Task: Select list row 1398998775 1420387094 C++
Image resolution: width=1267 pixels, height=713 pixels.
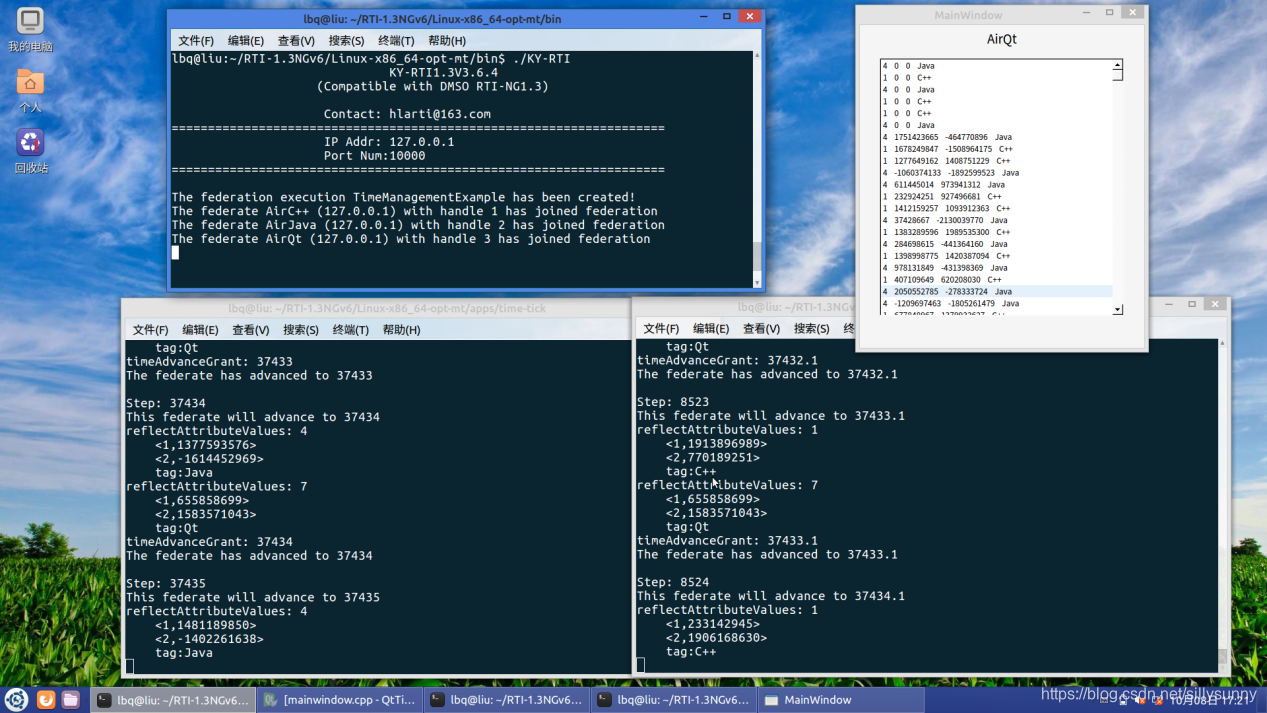Action: pos(996,256)
